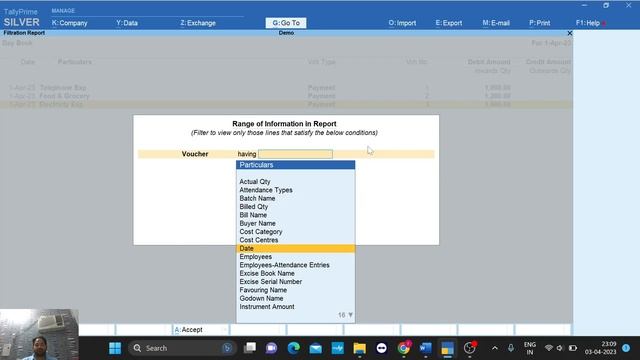The width and height of the screenshot is (640, 360).
Task: Open the K: Company menu
Action: (x=69, y=23)
